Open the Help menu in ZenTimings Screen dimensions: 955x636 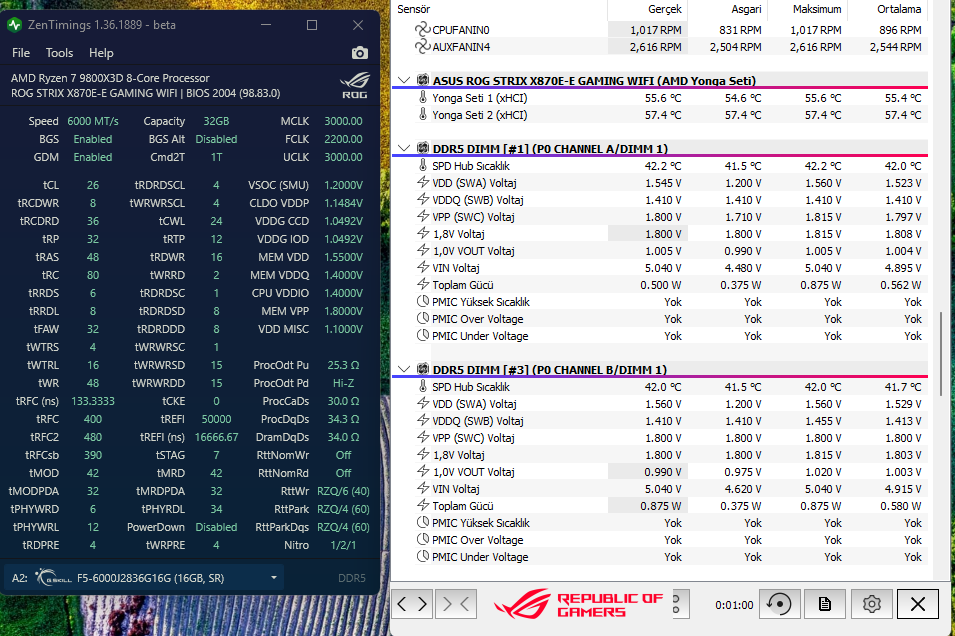point(101,53)
